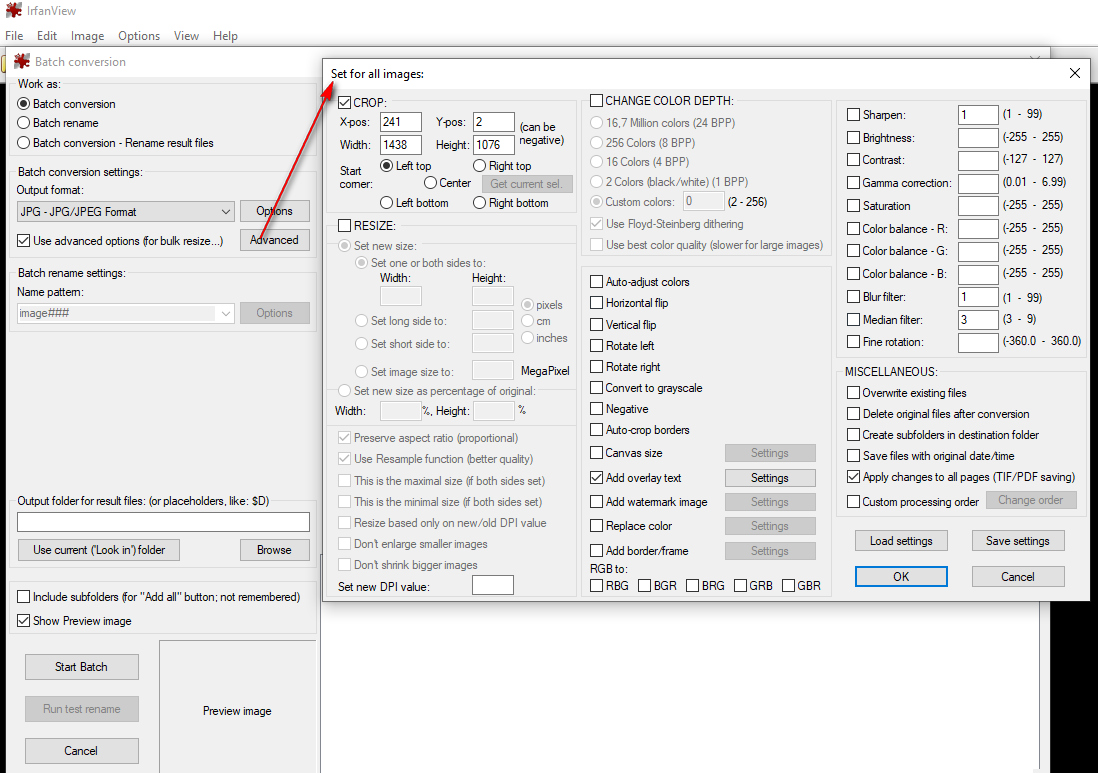Enable Horizontal flip

pyautogui.click(x=597, y=302)
